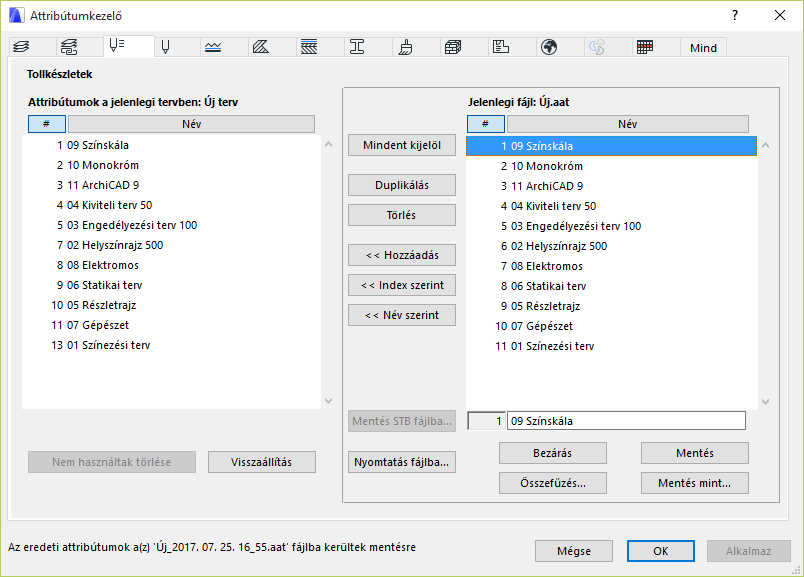Image resolution: width=804 pixels, height=577 pixels.
Task: Click the Összefűzés... button
Action: [553, 483]
